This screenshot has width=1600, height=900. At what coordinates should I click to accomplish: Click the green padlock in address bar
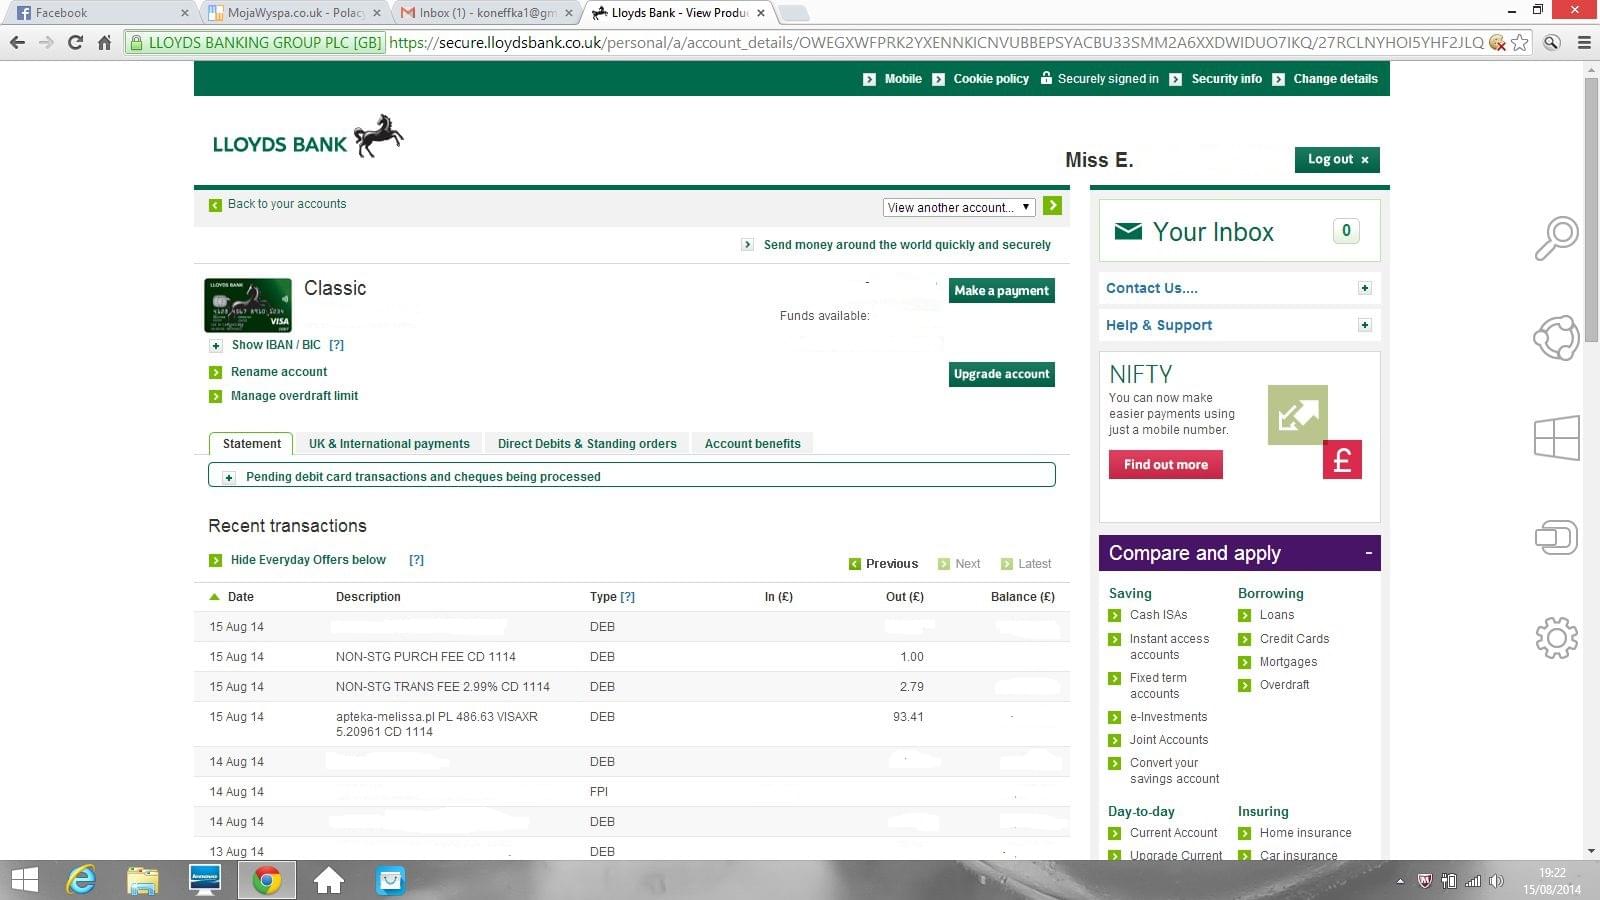point(136,42)
